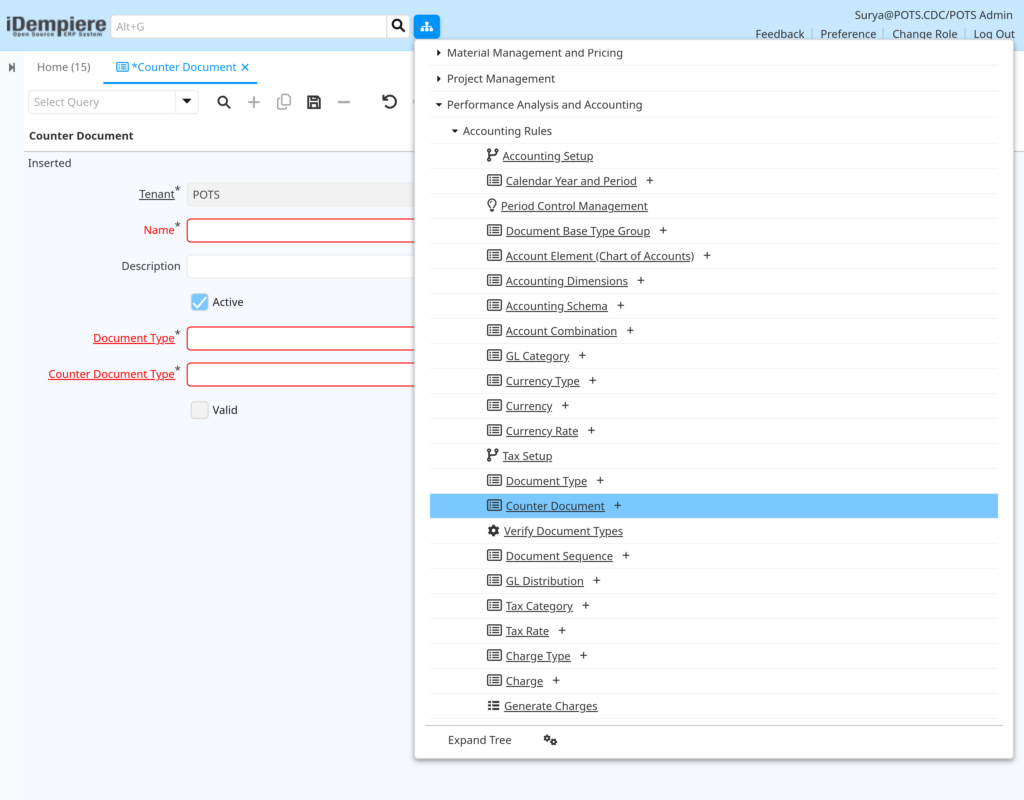Toggle the Valid checkbox
The height and width of the screenshot is (800, 1024).
(200, 410)
